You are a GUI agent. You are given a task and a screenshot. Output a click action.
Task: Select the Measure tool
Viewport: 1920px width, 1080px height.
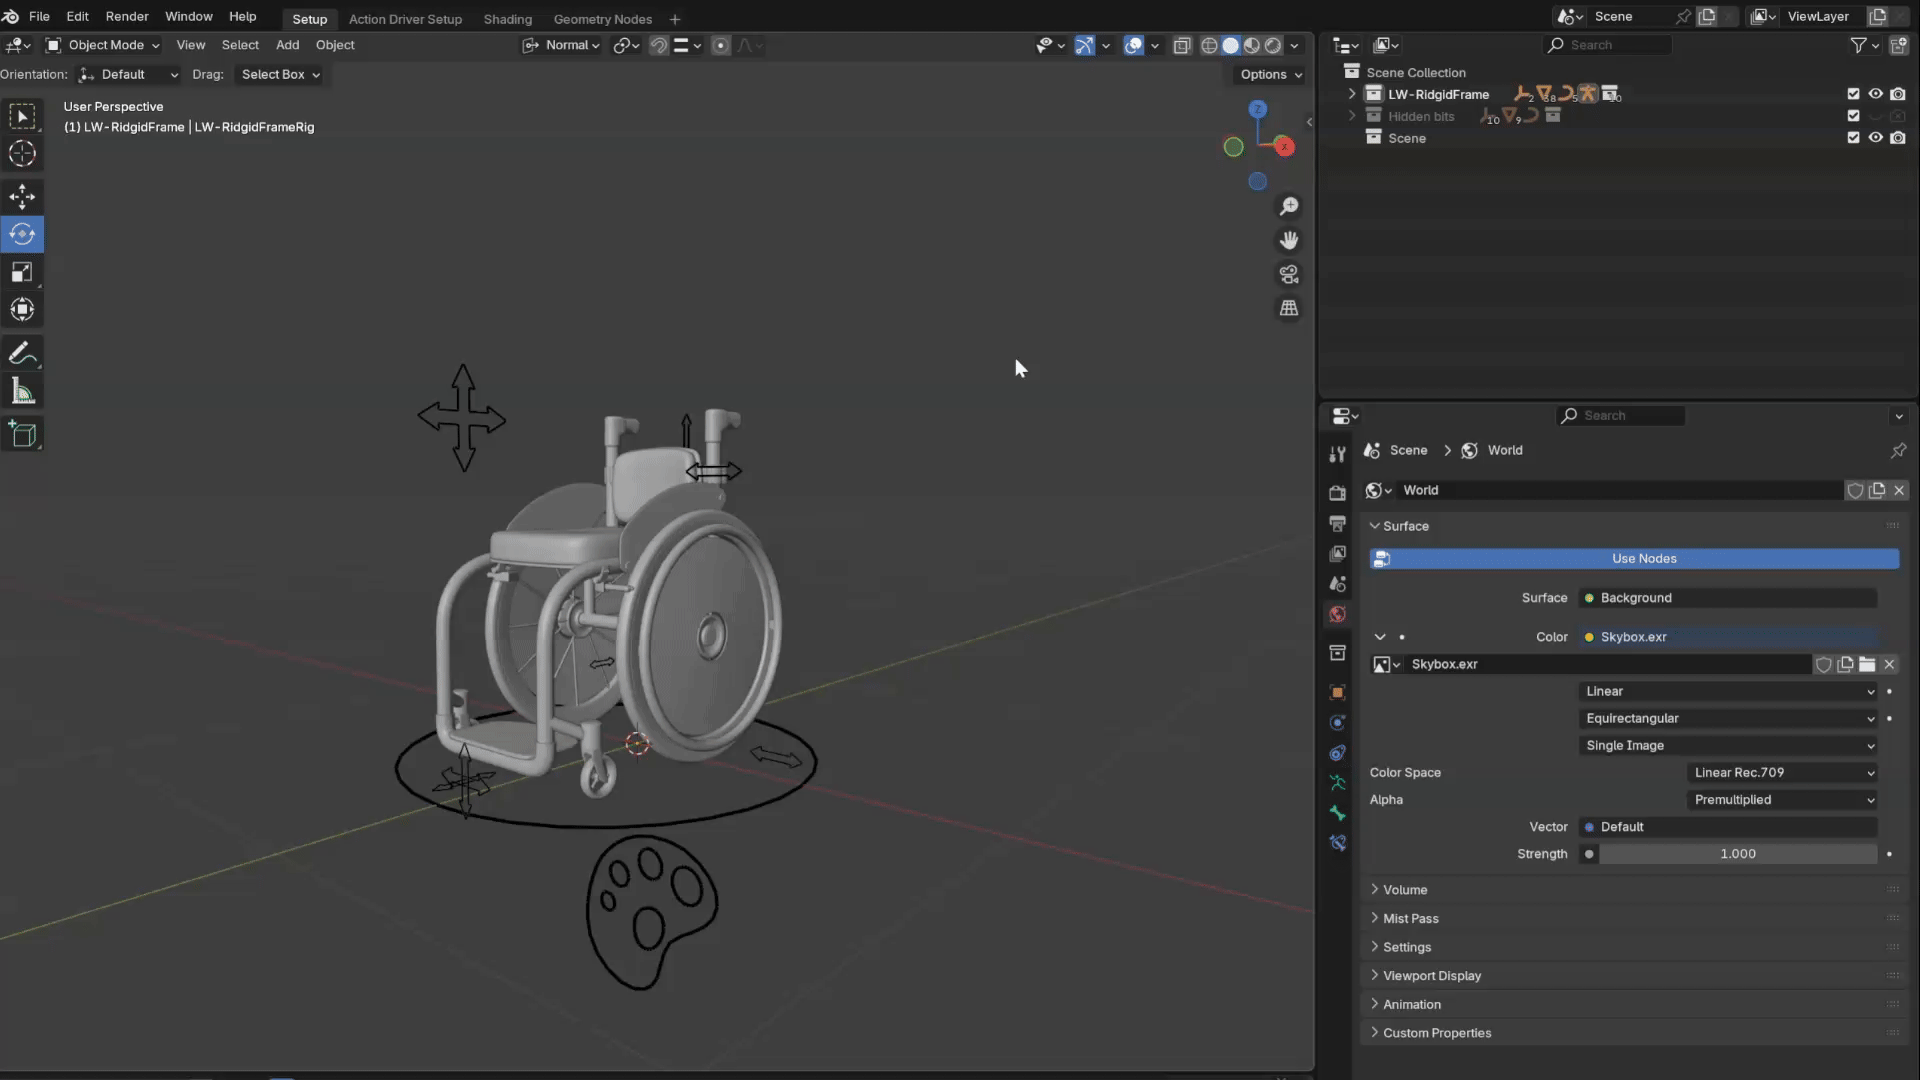[x=22, y=392]
